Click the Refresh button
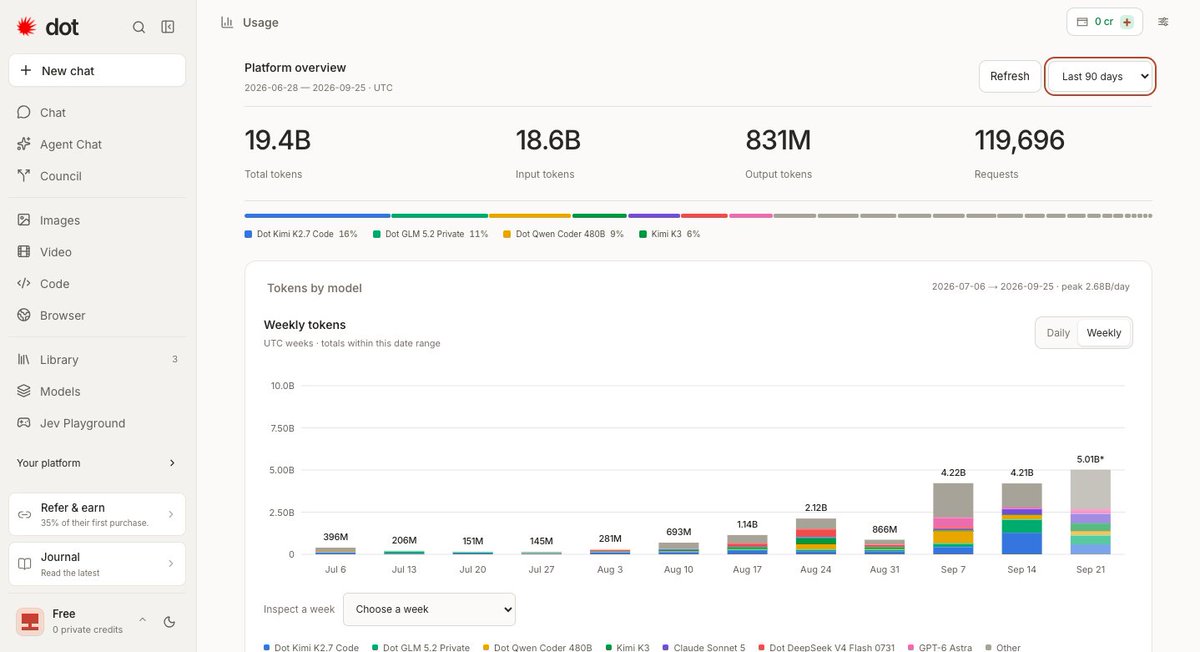This screenshot has width=1200, height=652. pyautogui.click(x=1010, y=76)
